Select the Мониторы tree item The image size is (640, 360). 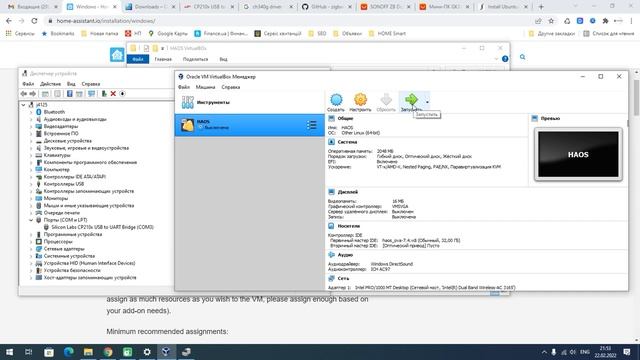pyautogui.click(x=56, y=198)
